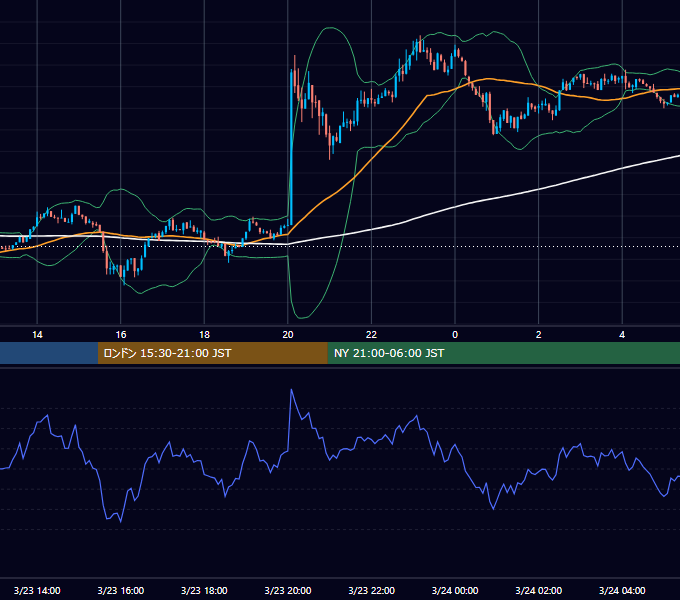Click the 3/23 16:00 time label
680x600 pixels.
[x=121, y=590]
